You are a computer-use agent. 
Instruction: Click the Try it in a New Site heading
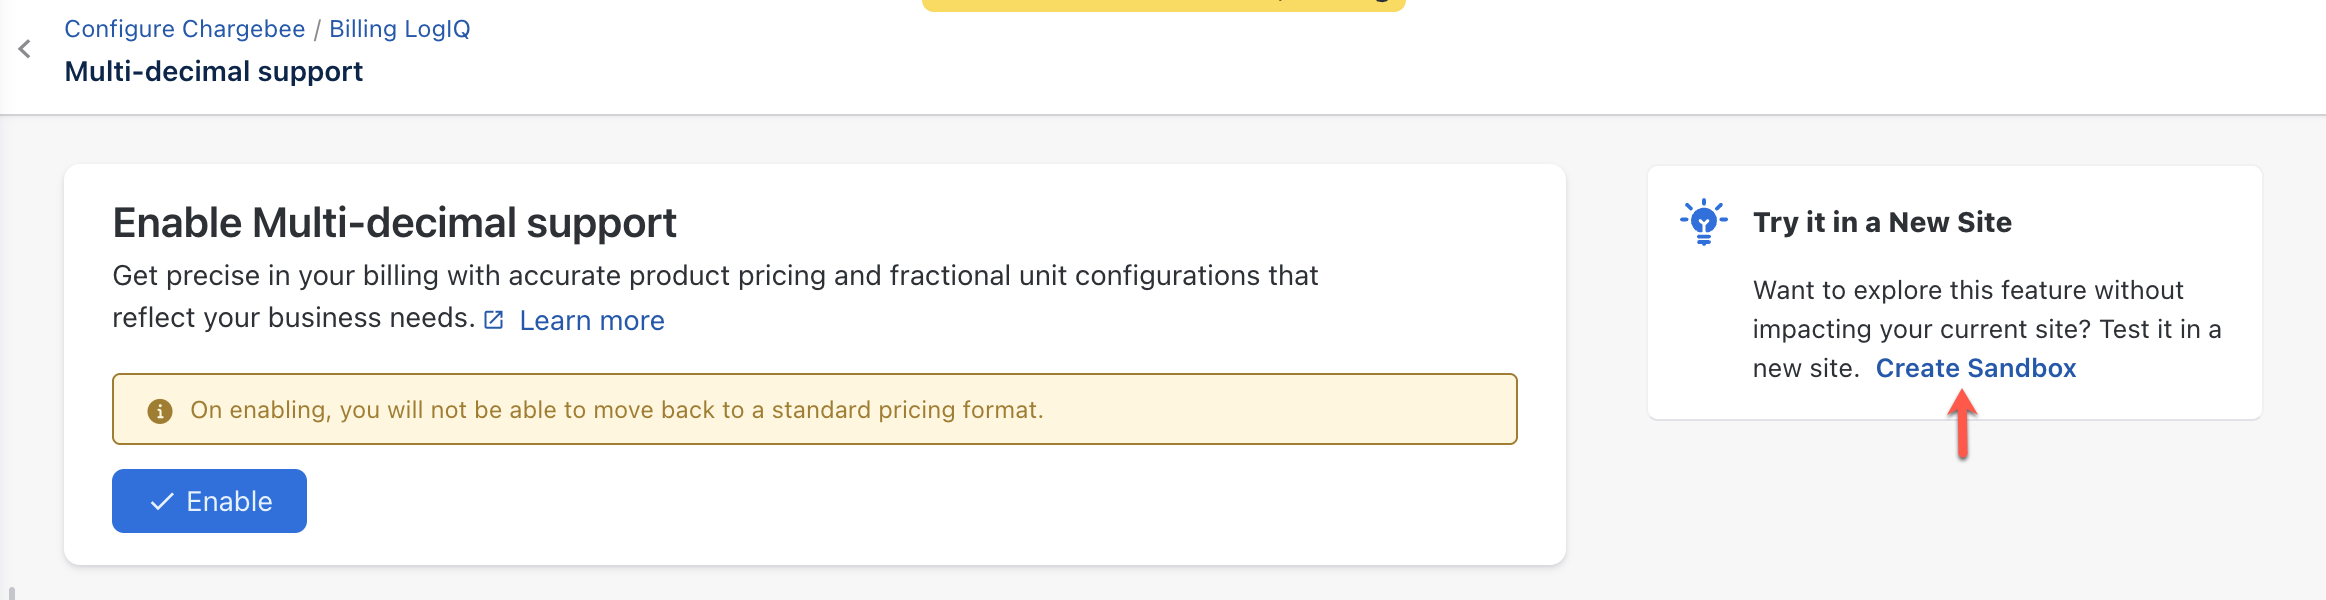tap(1881, 222)
